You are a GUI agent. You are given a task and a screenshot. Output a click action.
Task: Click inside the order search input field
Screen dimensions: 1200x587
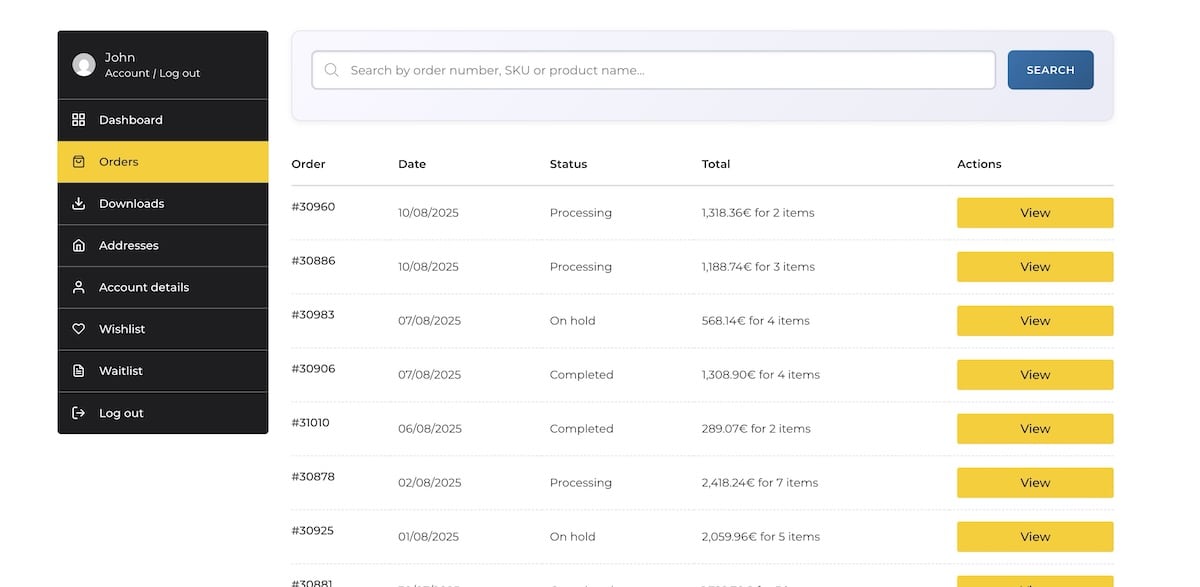(x=650, y=70)
